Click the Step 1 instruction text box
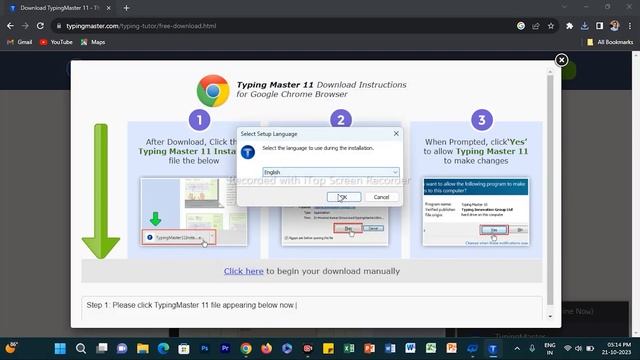 (x=312, y=308)
